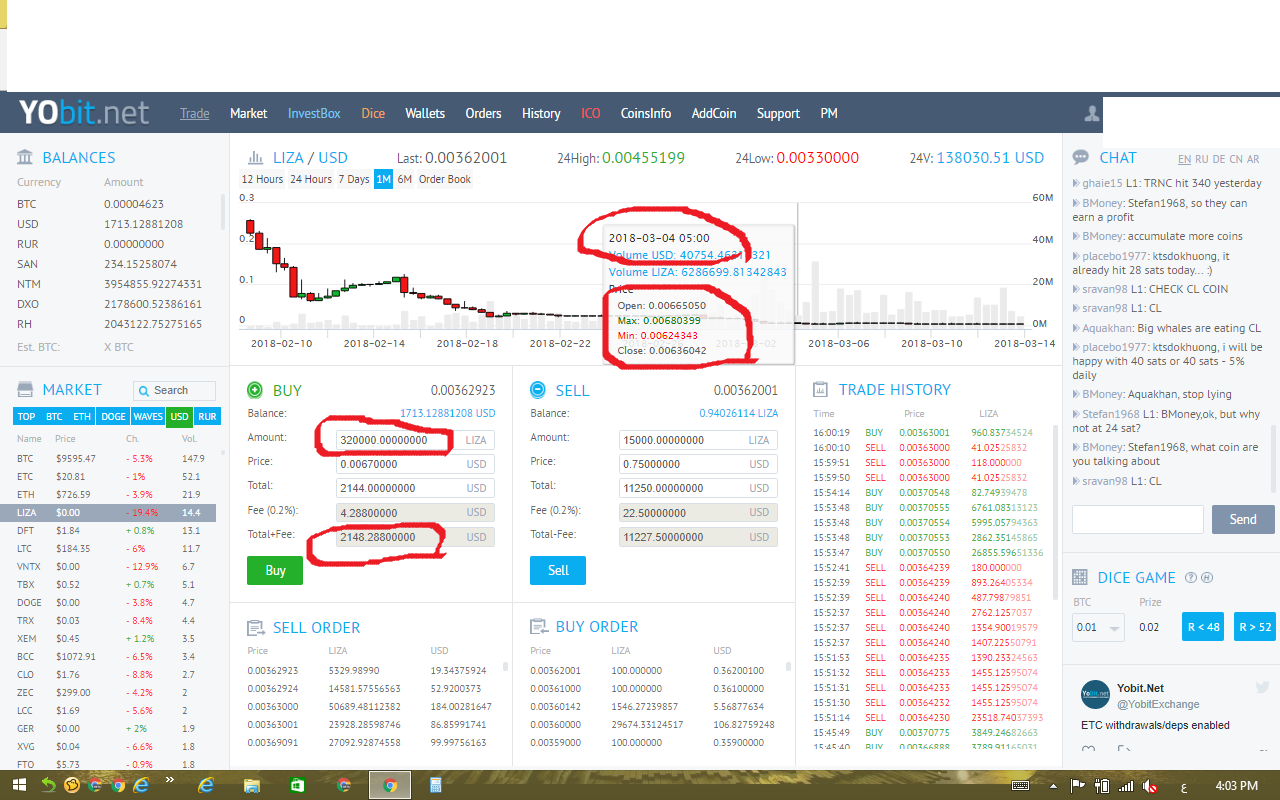The height and width of the screenshot is (800, 1280).
Task: Send the chat message
Action: pos(1243,519)
